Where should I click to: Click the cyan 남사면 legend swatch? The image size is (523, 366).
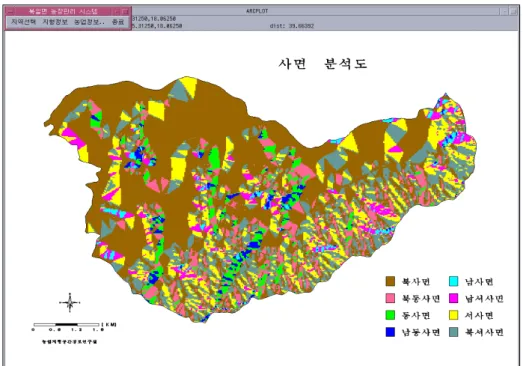point(454,281)
